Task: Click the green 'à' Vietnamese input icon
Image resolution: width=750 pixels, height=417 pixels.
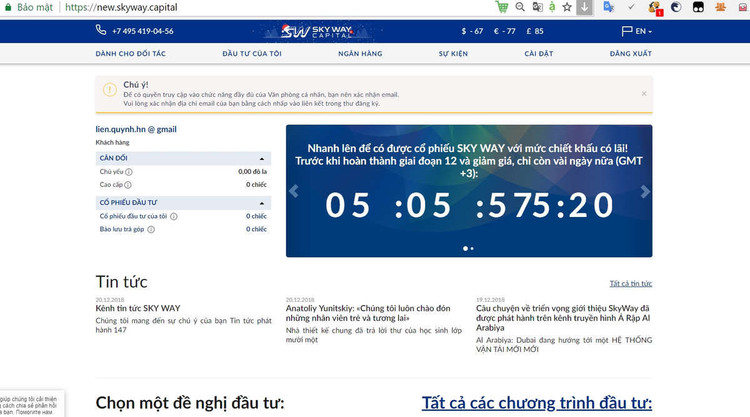Action: (552, 7)
